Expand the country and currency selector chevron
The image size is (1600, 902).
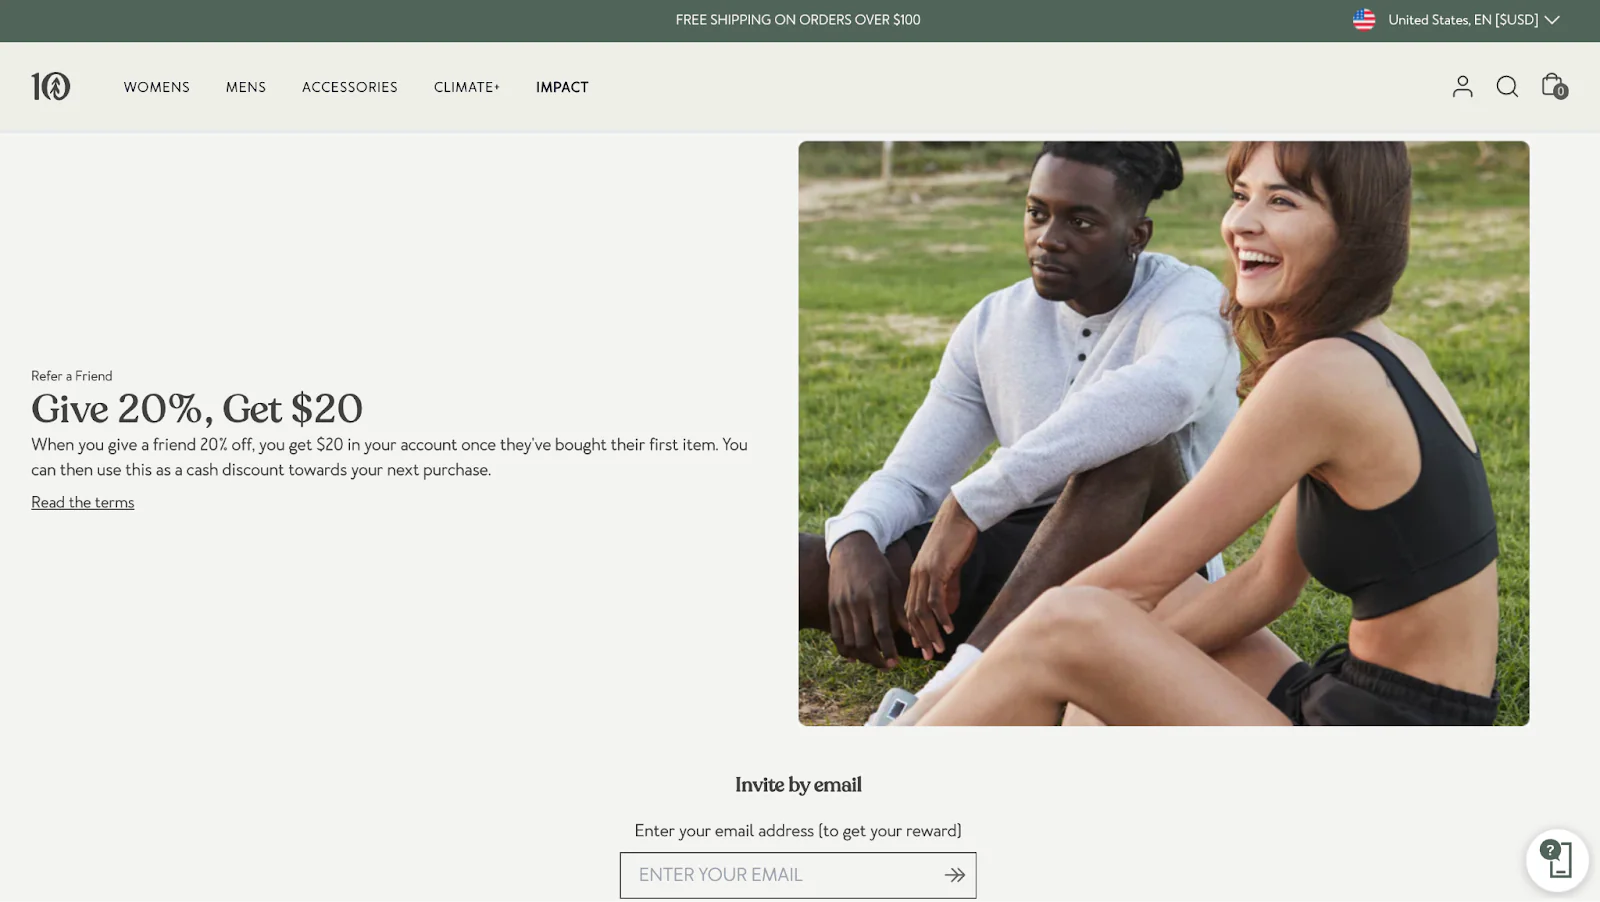coord(1552,19)
